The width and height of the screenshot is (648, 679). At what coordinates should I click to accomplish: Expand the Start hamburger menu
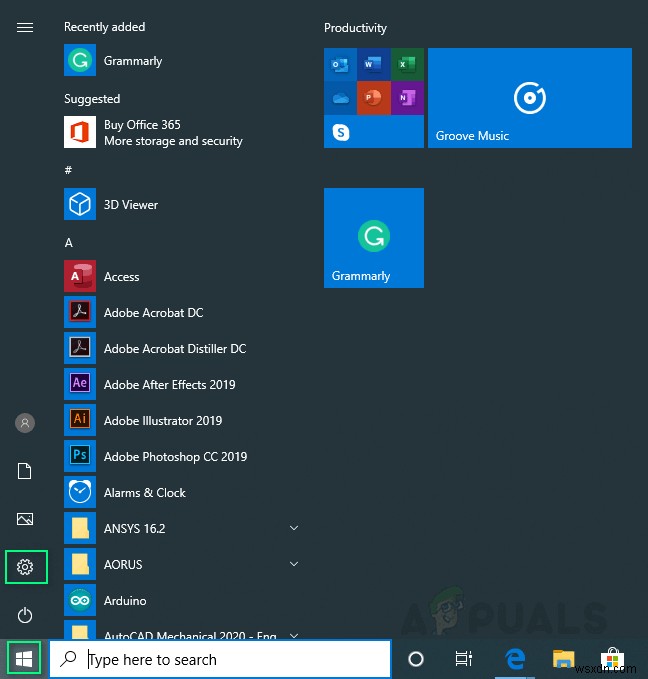[x=25, y=28]
